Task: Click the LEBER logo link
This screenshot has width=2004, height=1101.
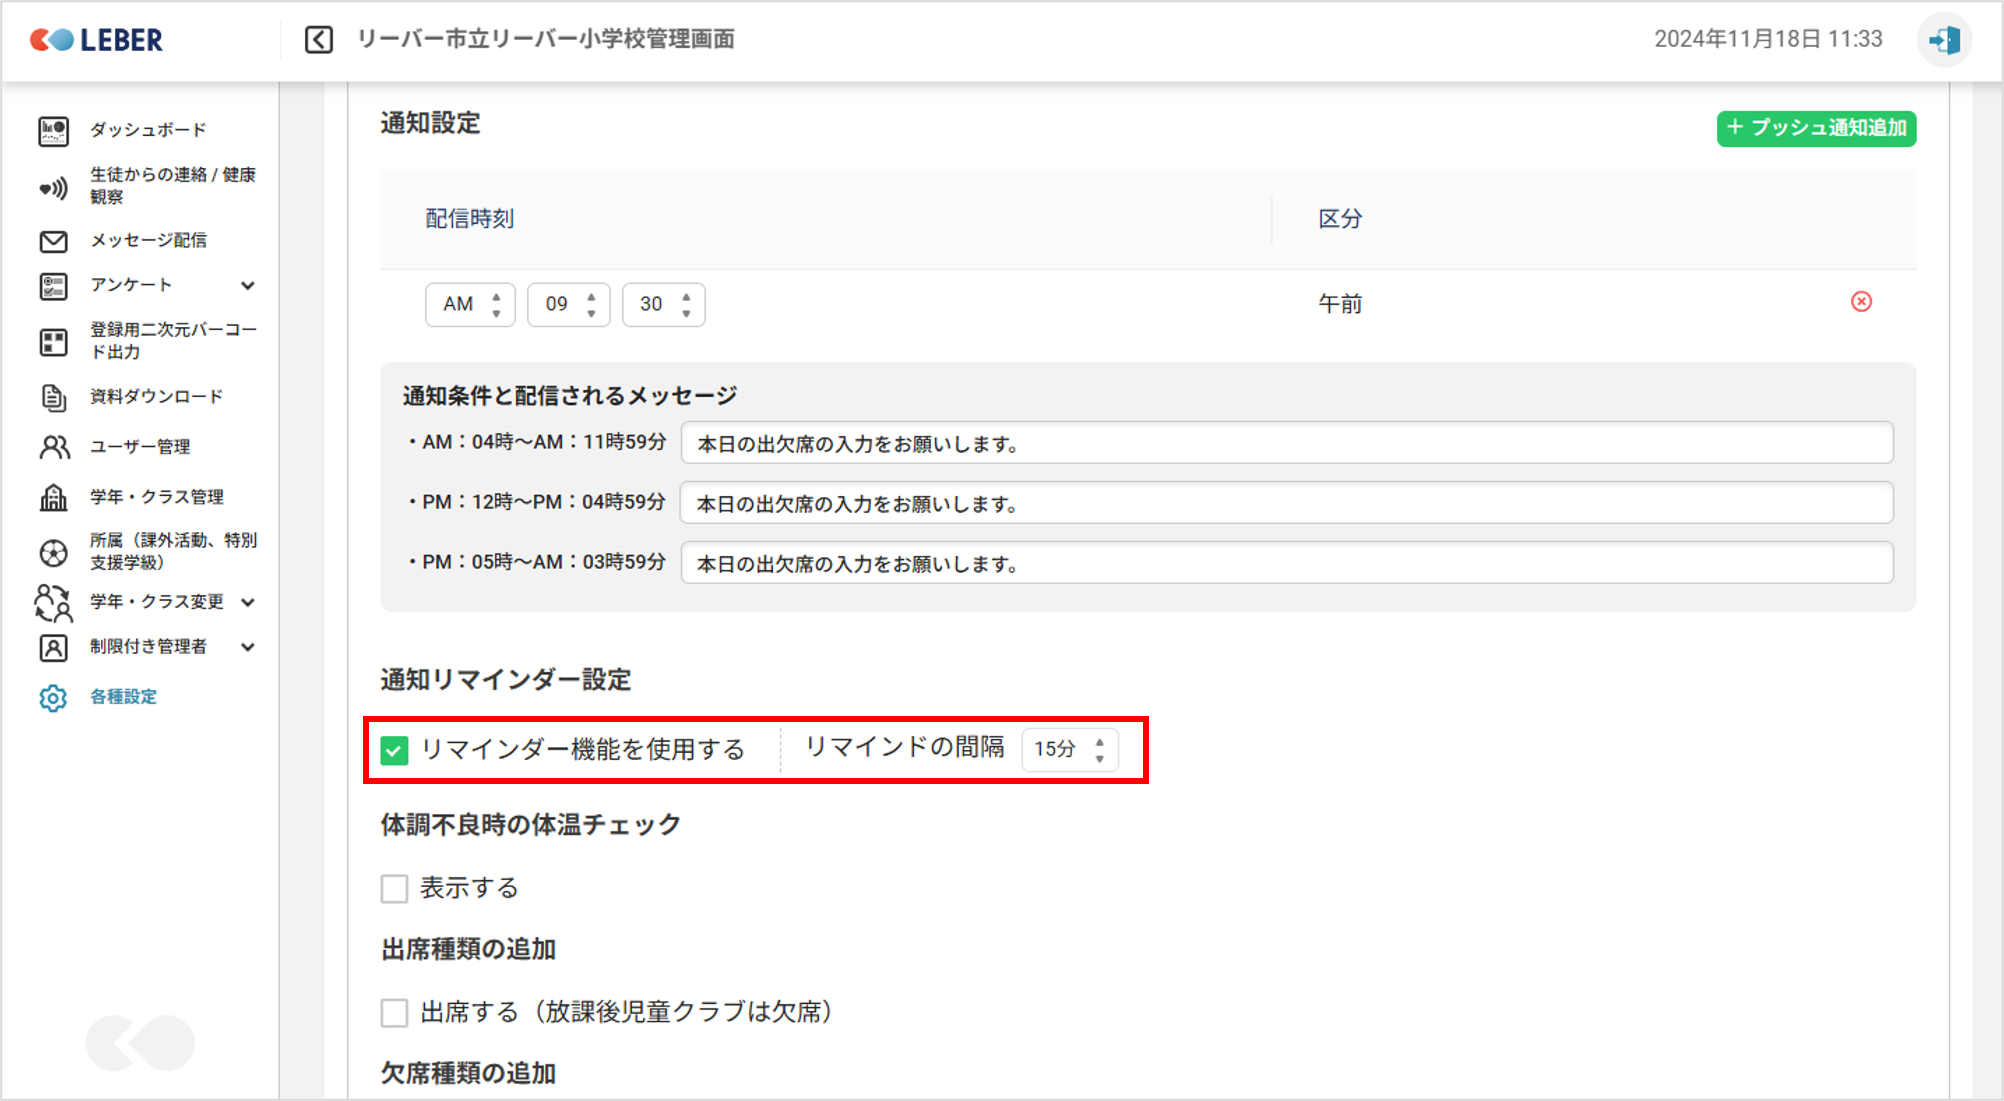Action: click(97, 40)
